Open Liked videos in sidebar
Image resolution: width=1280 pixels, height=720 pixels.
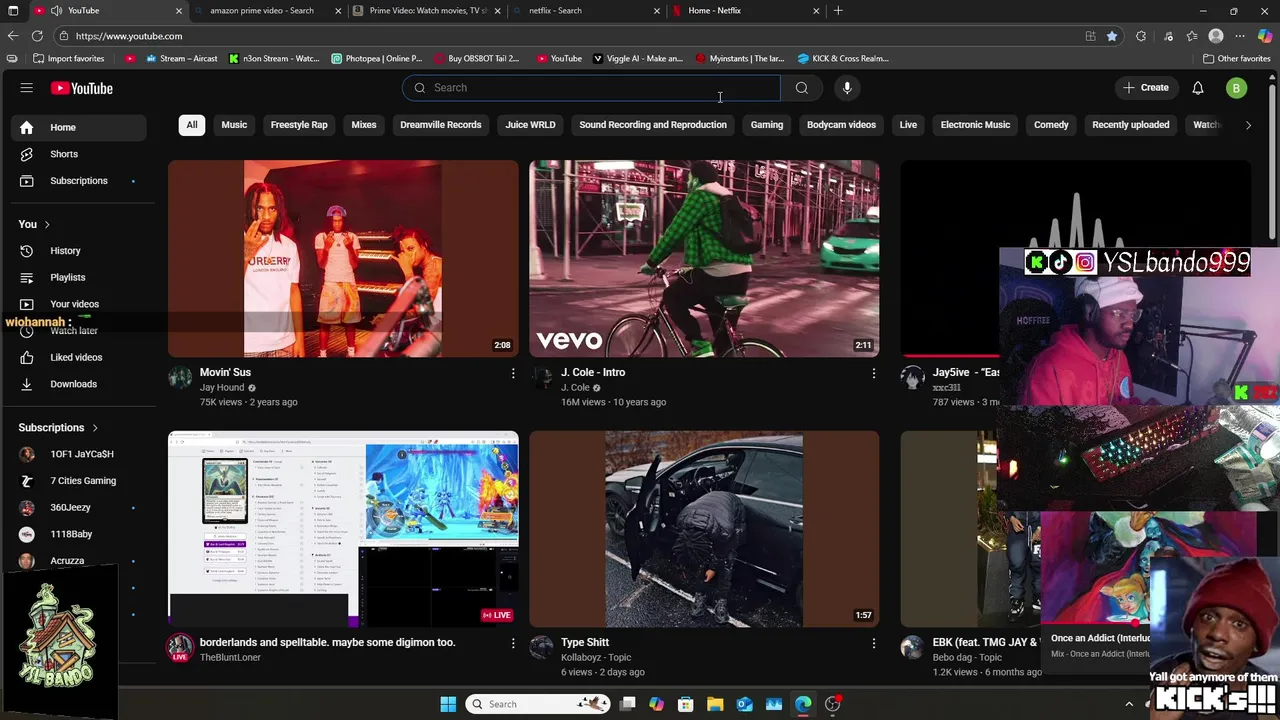78,357
